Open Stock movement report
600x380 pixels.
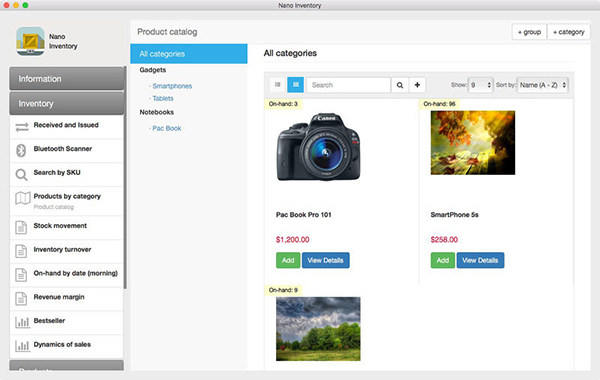tap(67, 228)
